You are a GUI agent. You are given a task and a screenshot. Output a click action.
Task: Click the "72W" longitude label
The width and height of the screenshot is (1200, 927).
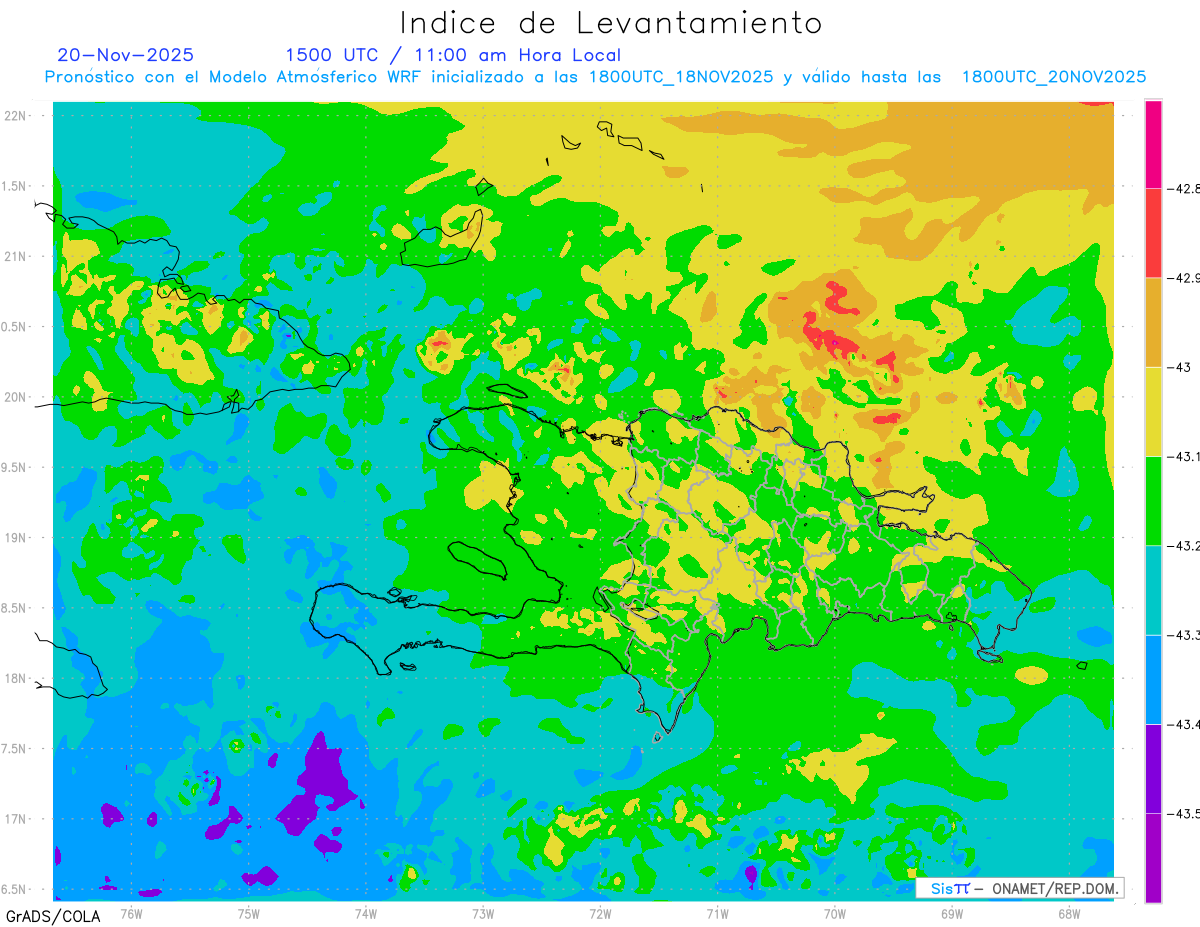point(600,913)
